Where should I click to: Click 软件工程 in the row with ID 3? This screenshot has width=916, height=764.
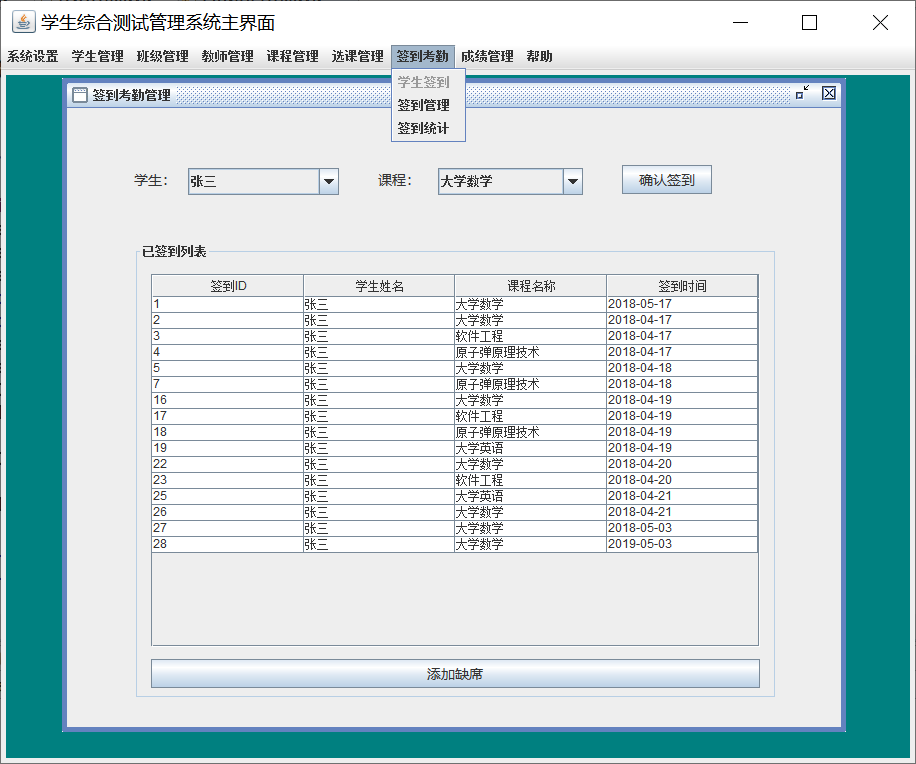pyautogui.click(x=479, y=336)
